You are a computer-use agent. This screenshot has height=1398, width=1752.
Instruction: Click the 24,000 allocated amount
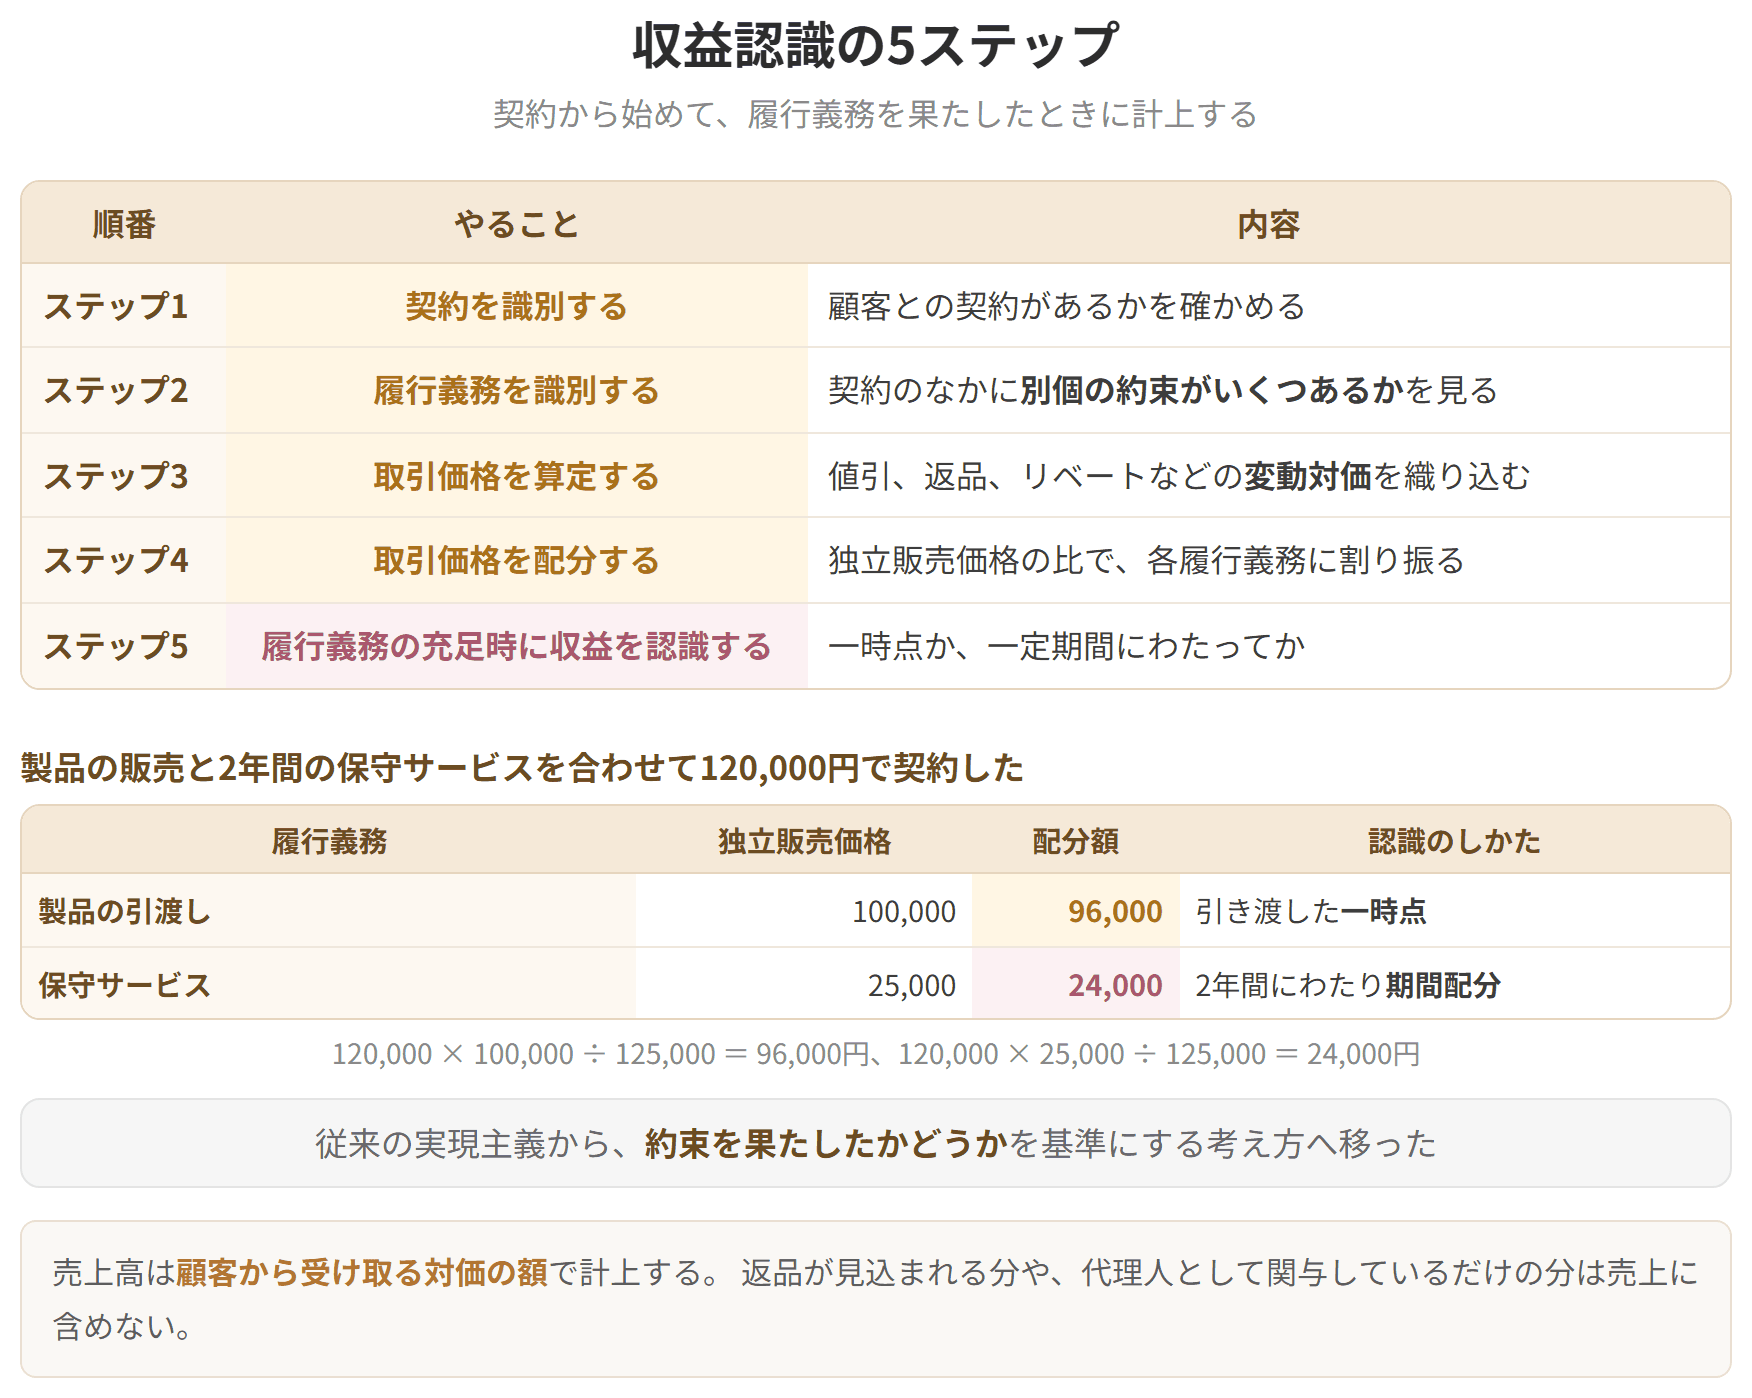pyautogui.click(x=1115, y=985)
